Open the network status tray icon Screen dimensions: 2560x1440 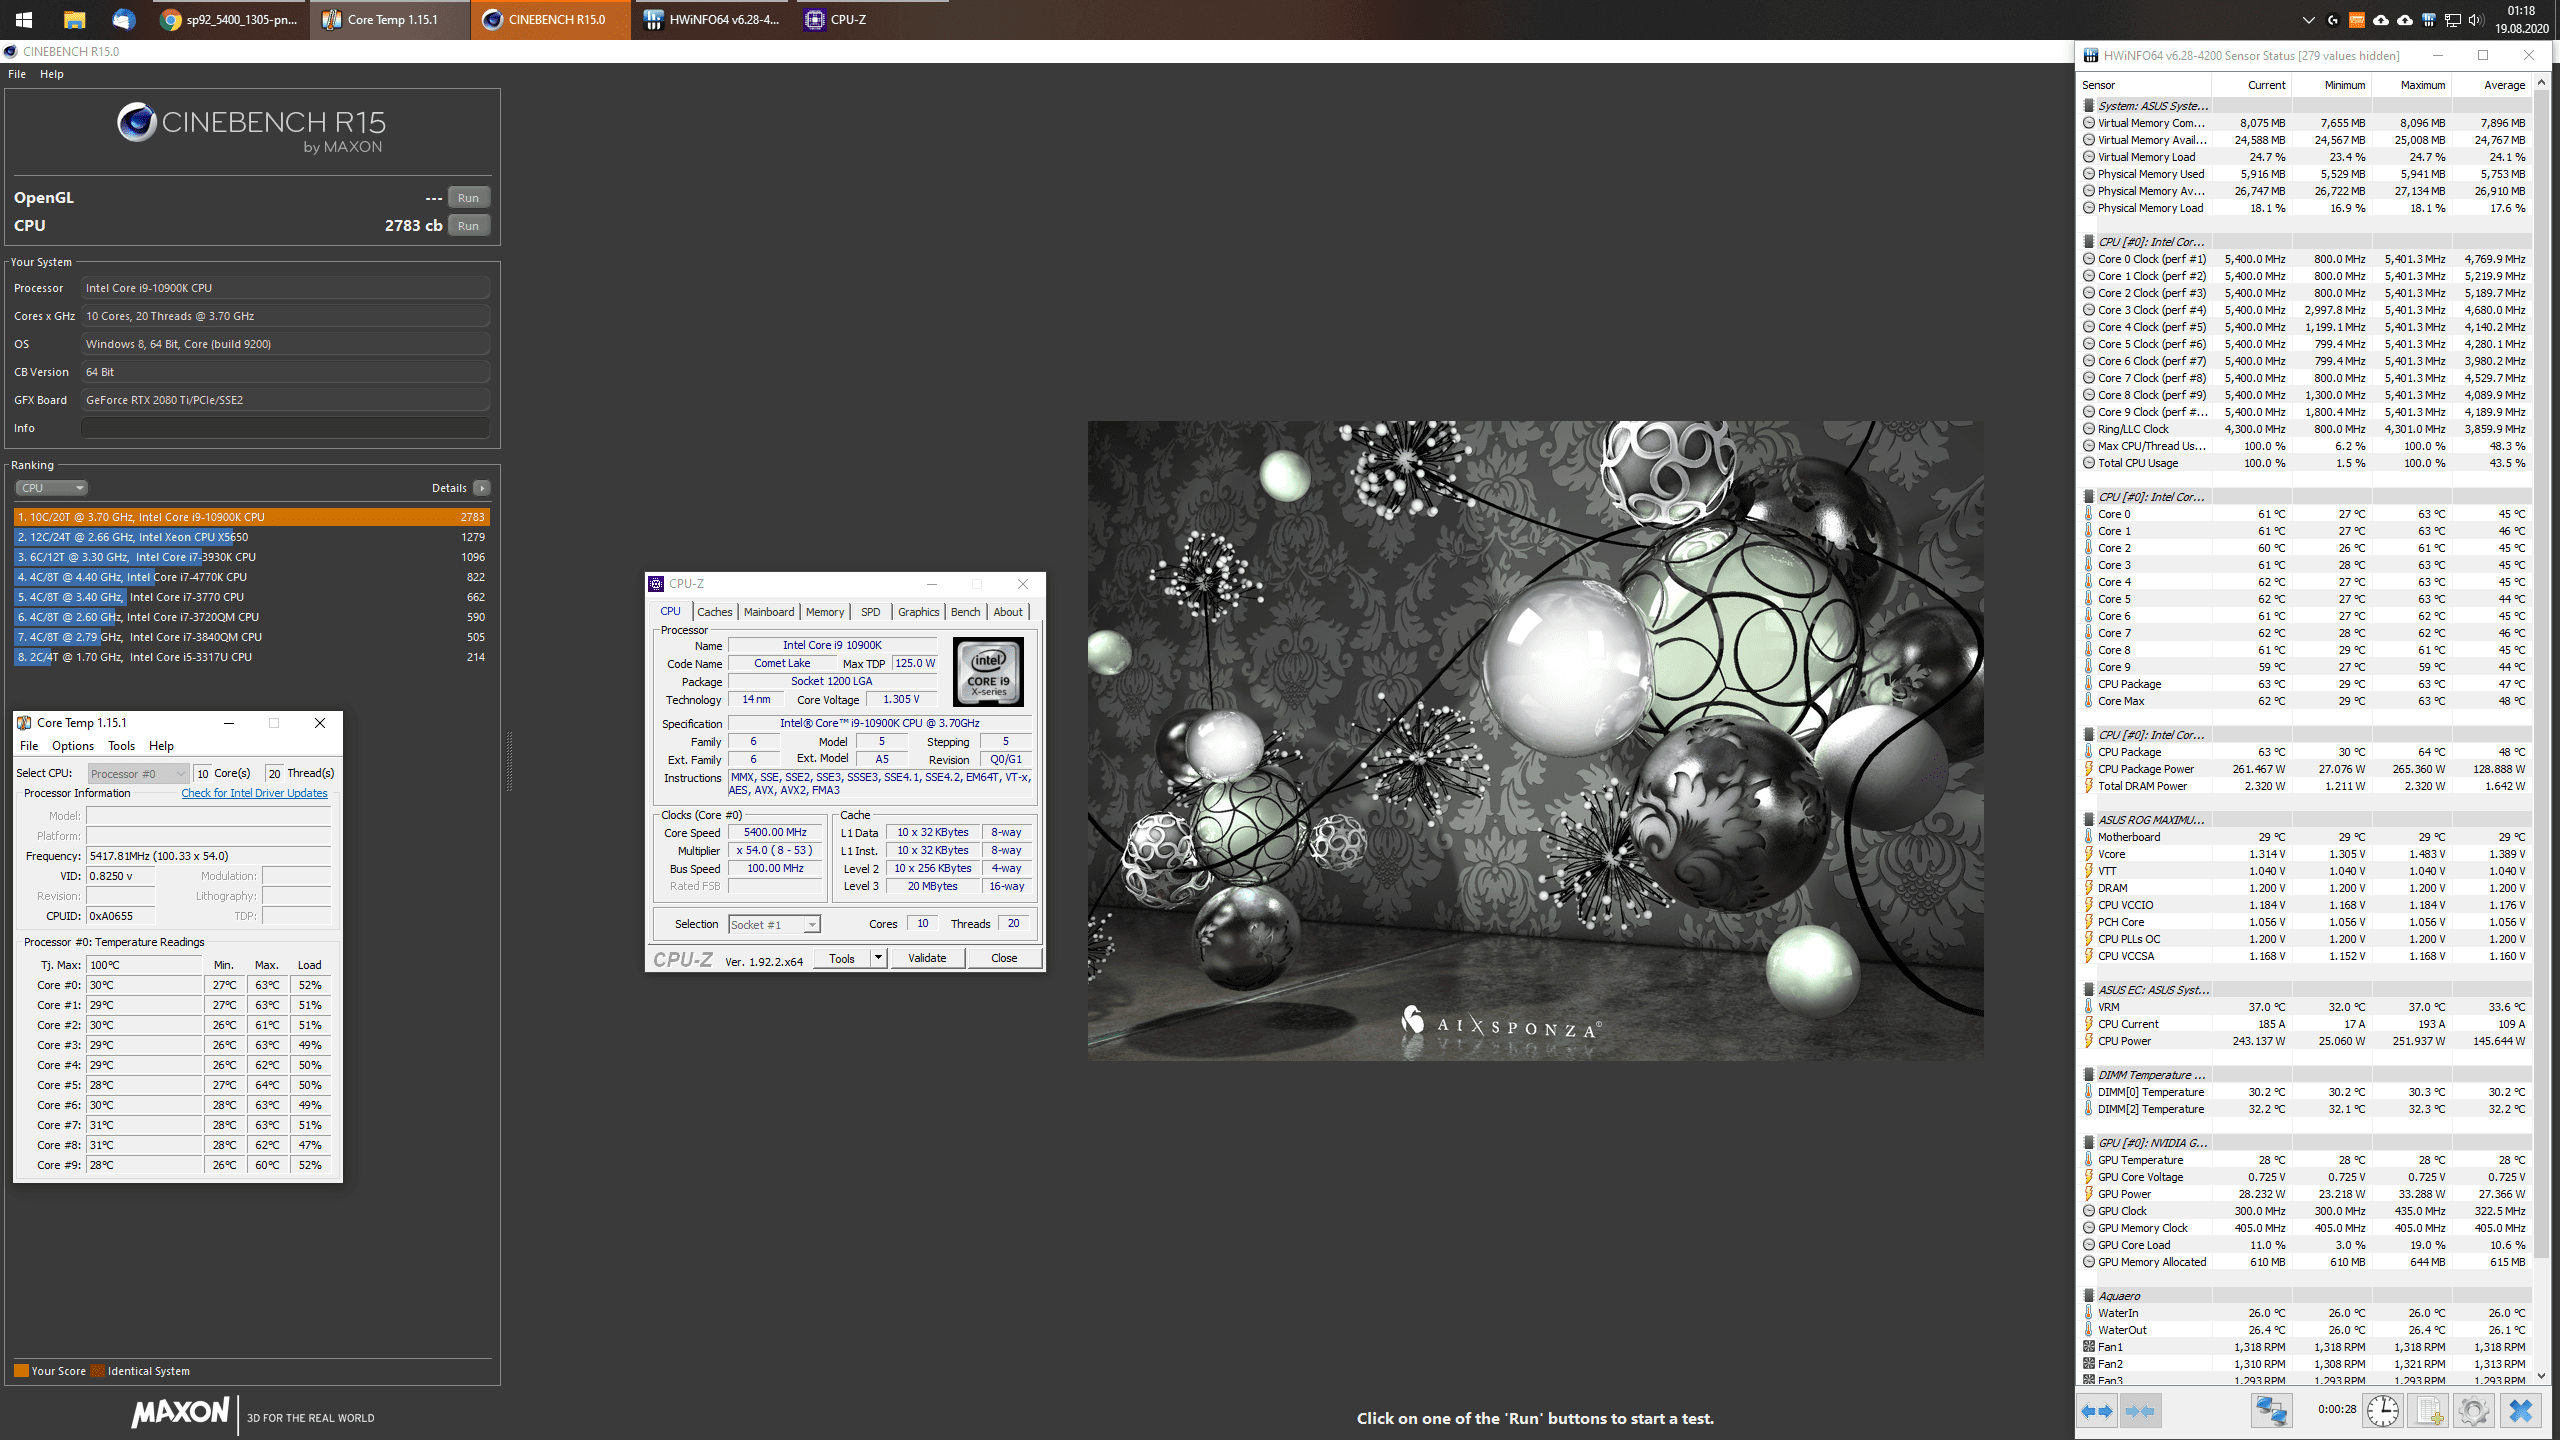(2453, 20)
